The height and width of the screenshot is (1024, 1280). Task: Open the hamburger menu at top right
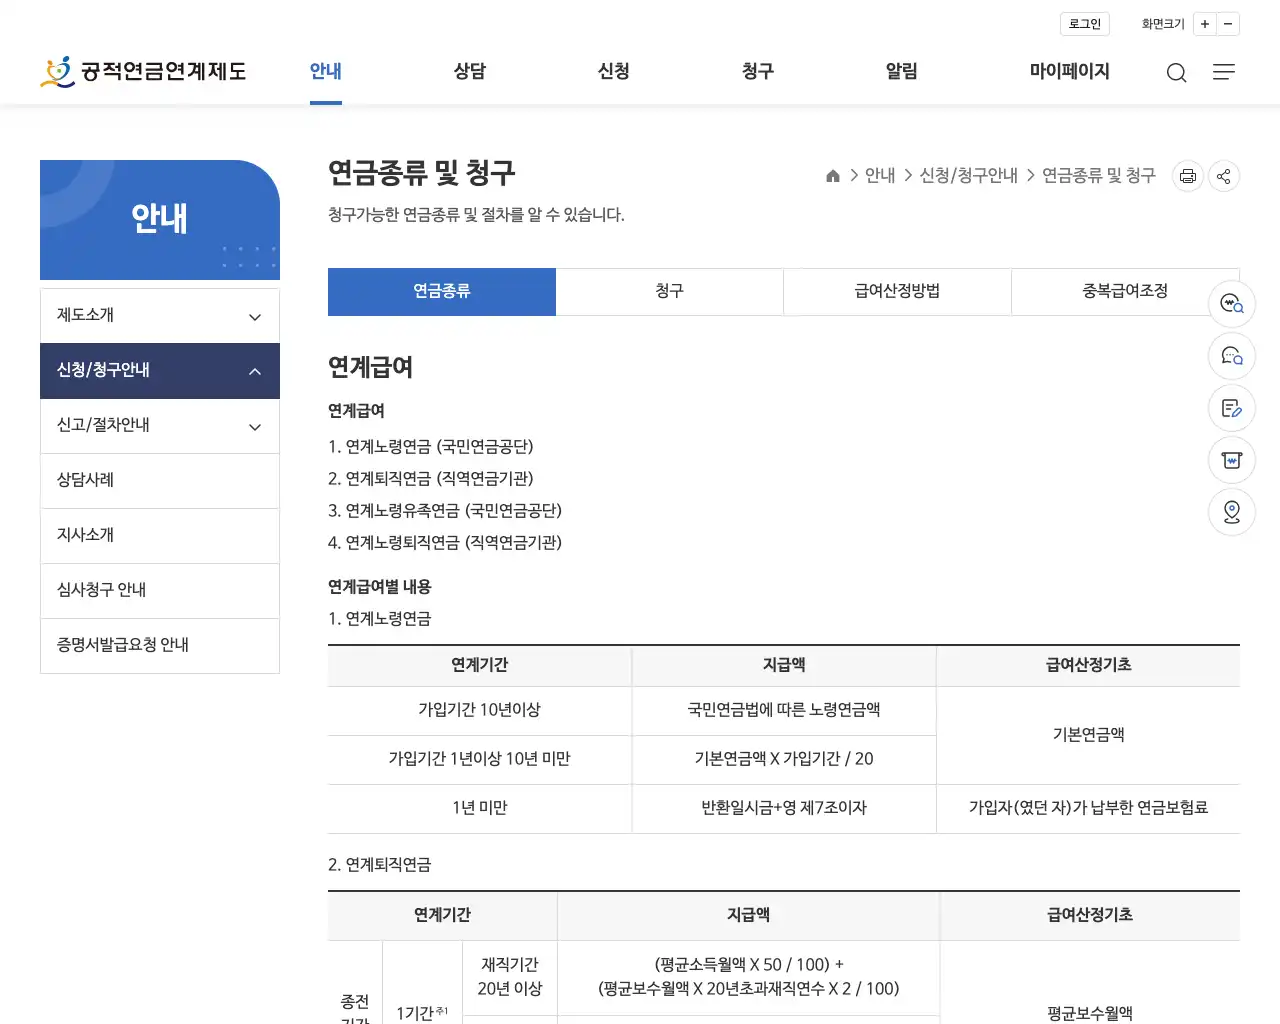click(x=1224, y=72)
